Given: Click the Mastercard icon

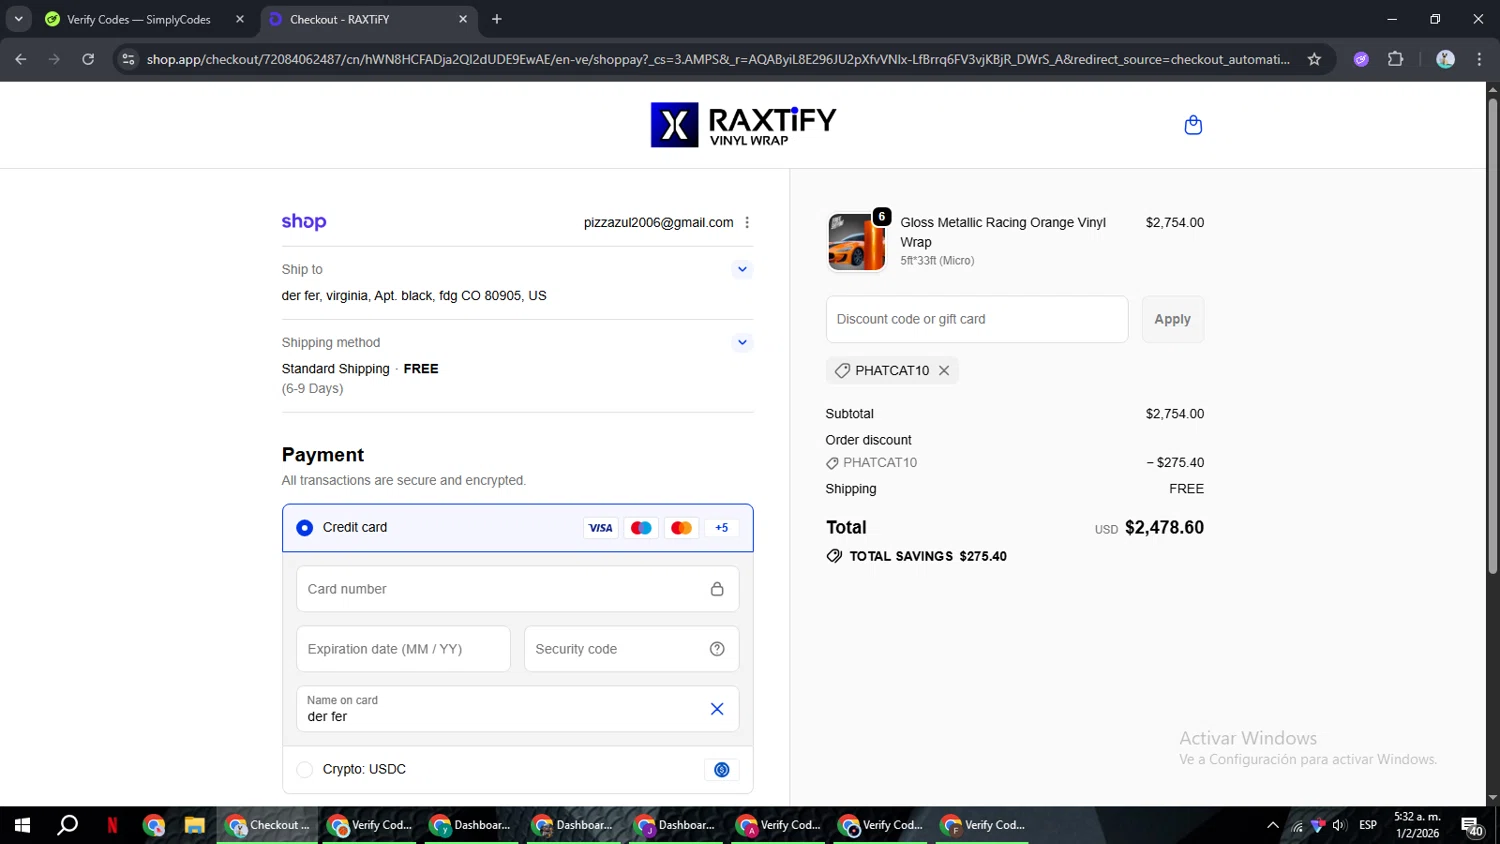Looking at the screenshot, I should click(x=681, y=528).
